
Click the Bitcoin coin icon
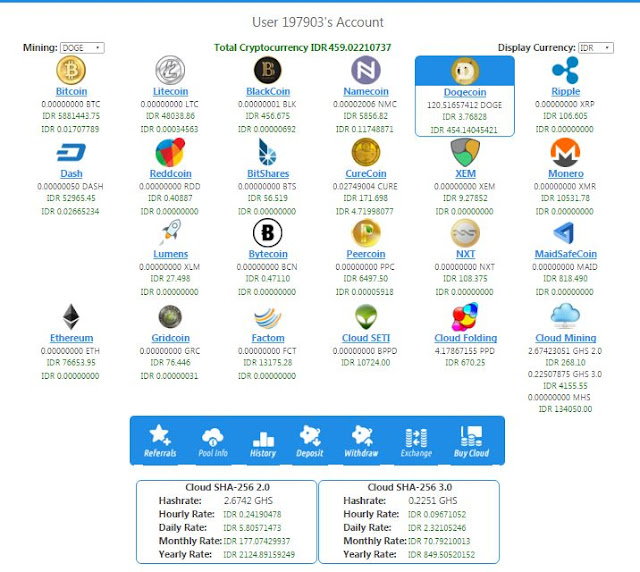(x=71, y=70)
